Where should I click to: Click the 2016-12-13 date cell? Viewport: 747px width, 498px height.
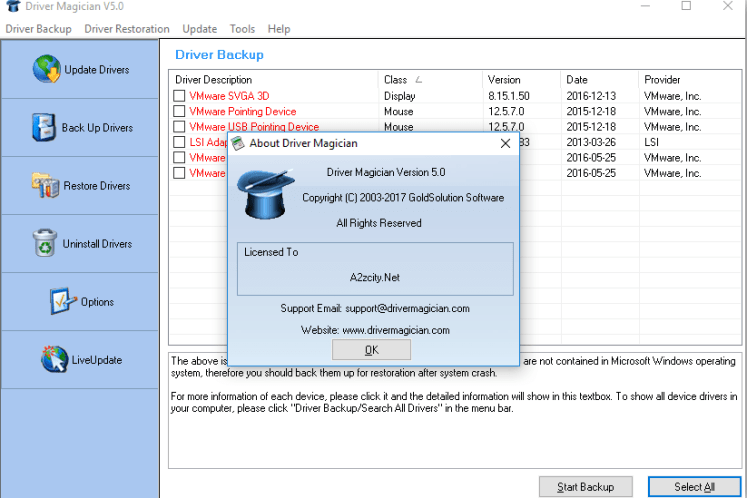pyautogui.click(x=591, y=96)
